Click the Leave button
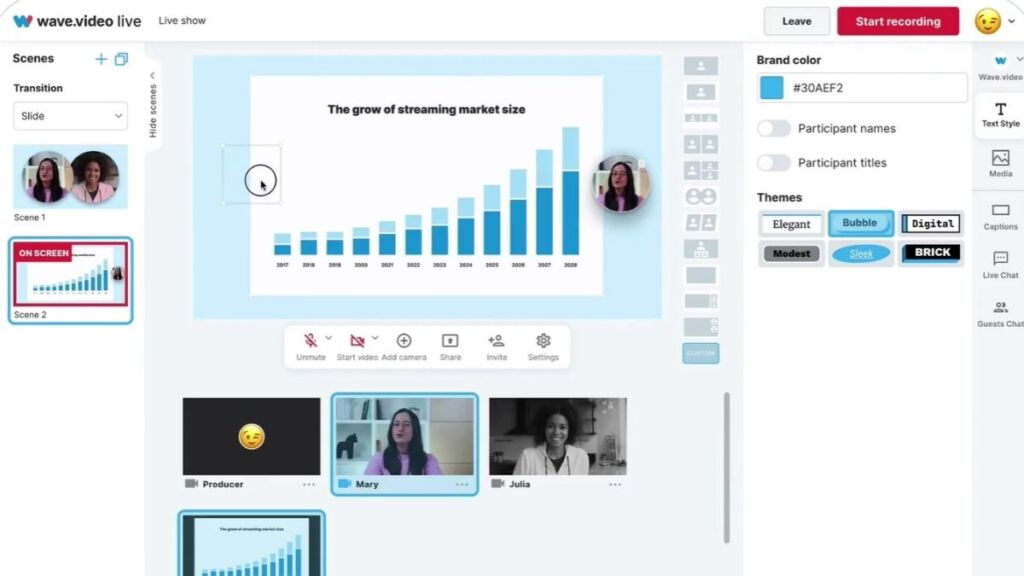1024x576 pixels. (796, 21)
